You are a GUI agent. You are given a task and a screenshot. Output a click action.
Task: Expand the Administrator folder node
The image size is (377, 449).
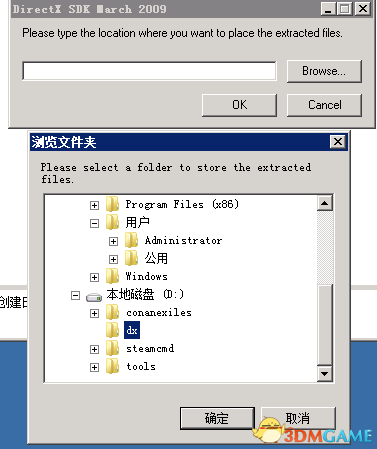tap(113, 241)
